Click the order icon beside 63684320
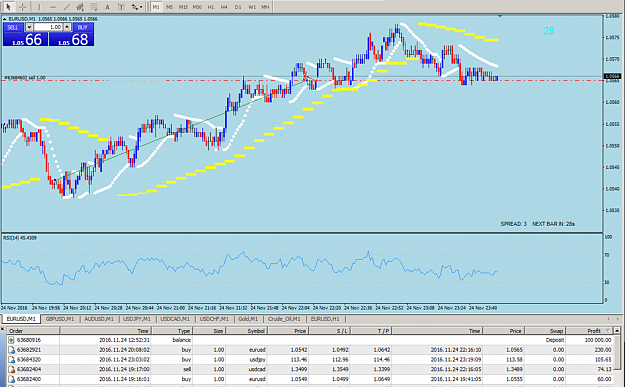 coord(11,359)
